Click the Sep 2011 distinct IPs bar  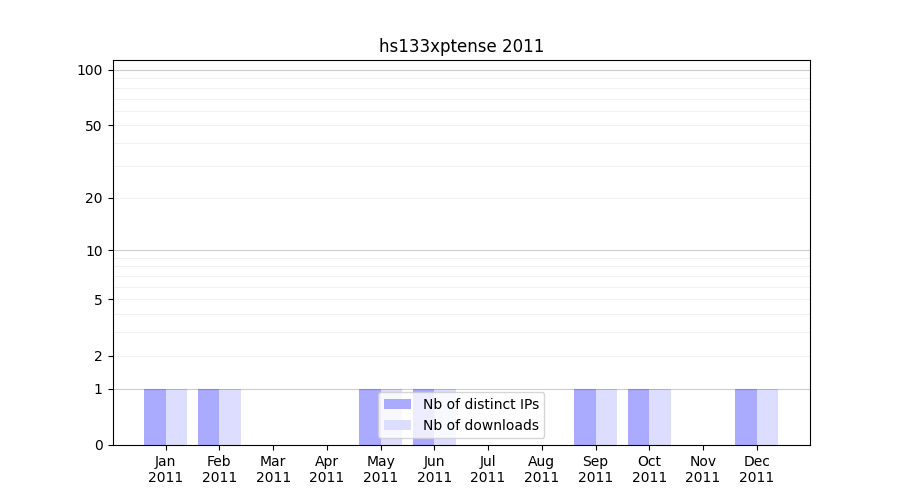[585, 417]
